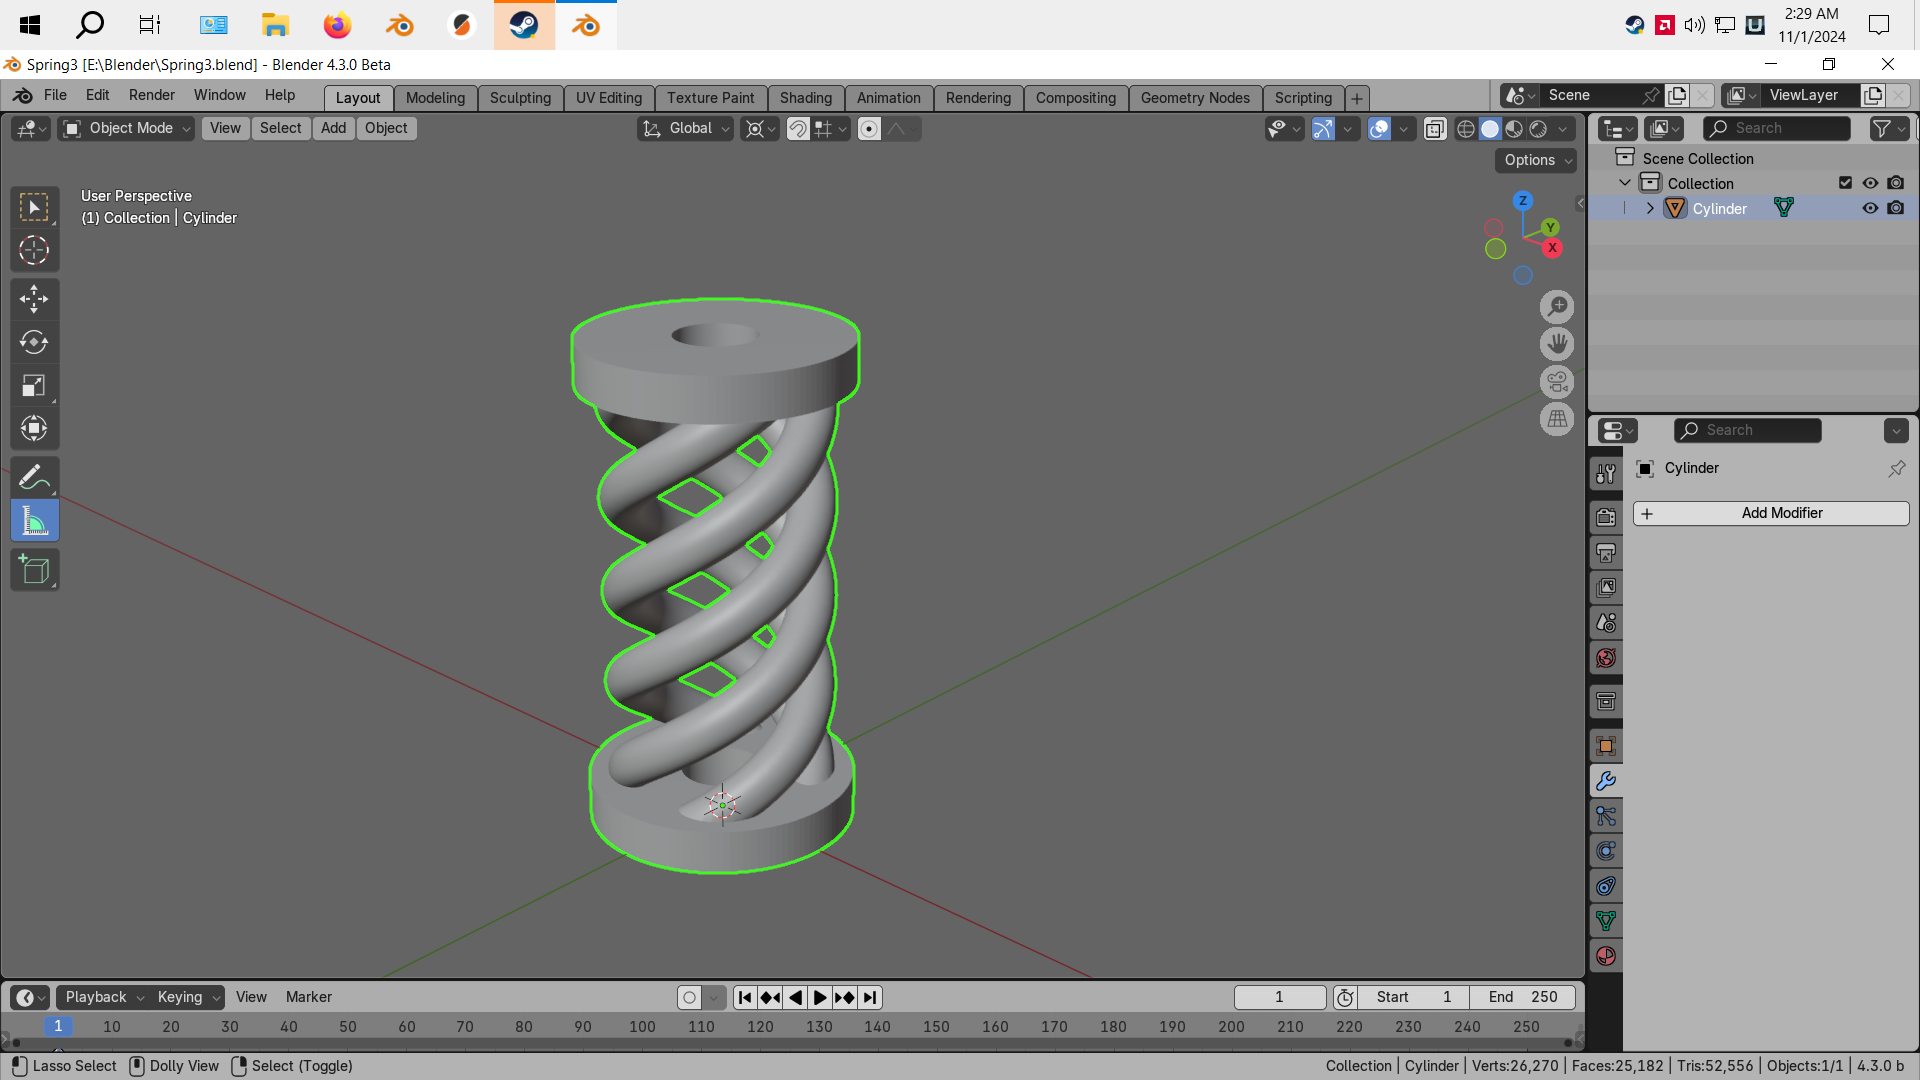The width and height of the screenshot is (1920, 1080).
Task: Click the Select Box tool
Action: click(x=34, y=207)
